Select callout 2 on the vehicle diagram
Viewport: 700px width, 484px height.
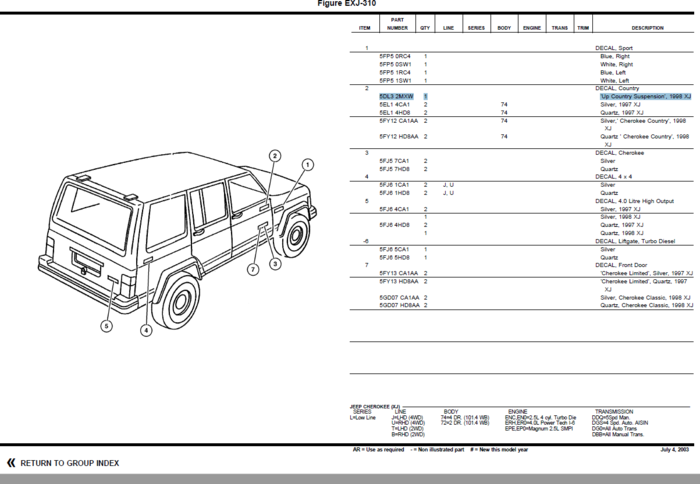click(275, 156)
